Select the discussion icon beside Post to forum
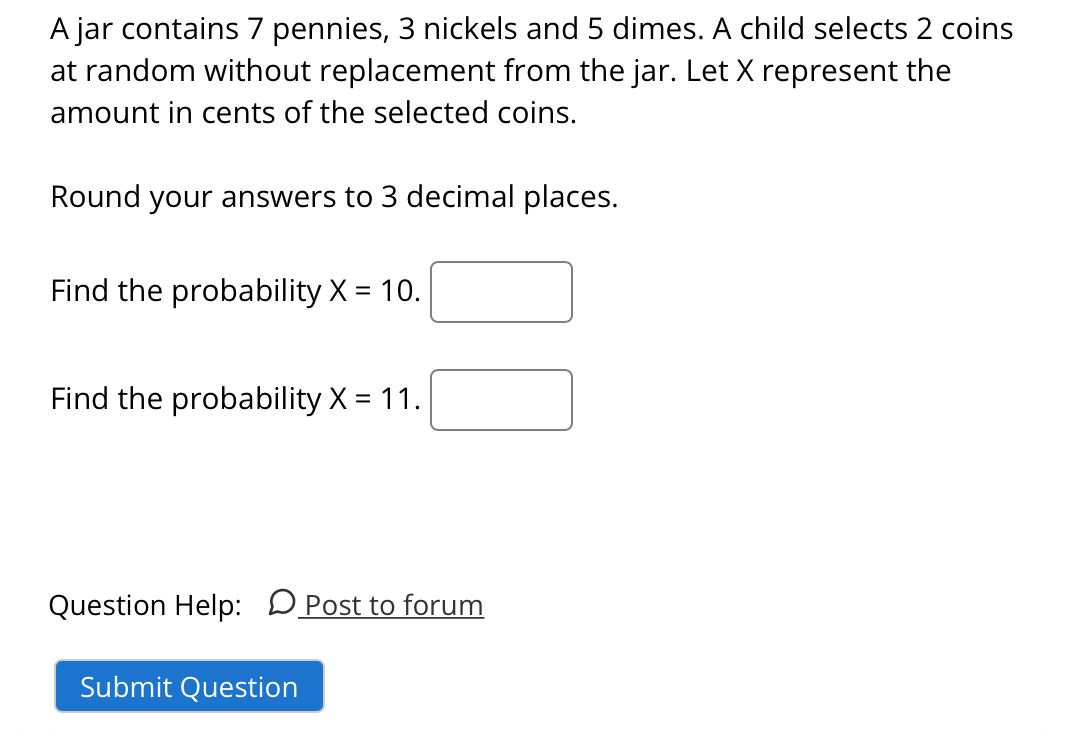 coord(283,604)
